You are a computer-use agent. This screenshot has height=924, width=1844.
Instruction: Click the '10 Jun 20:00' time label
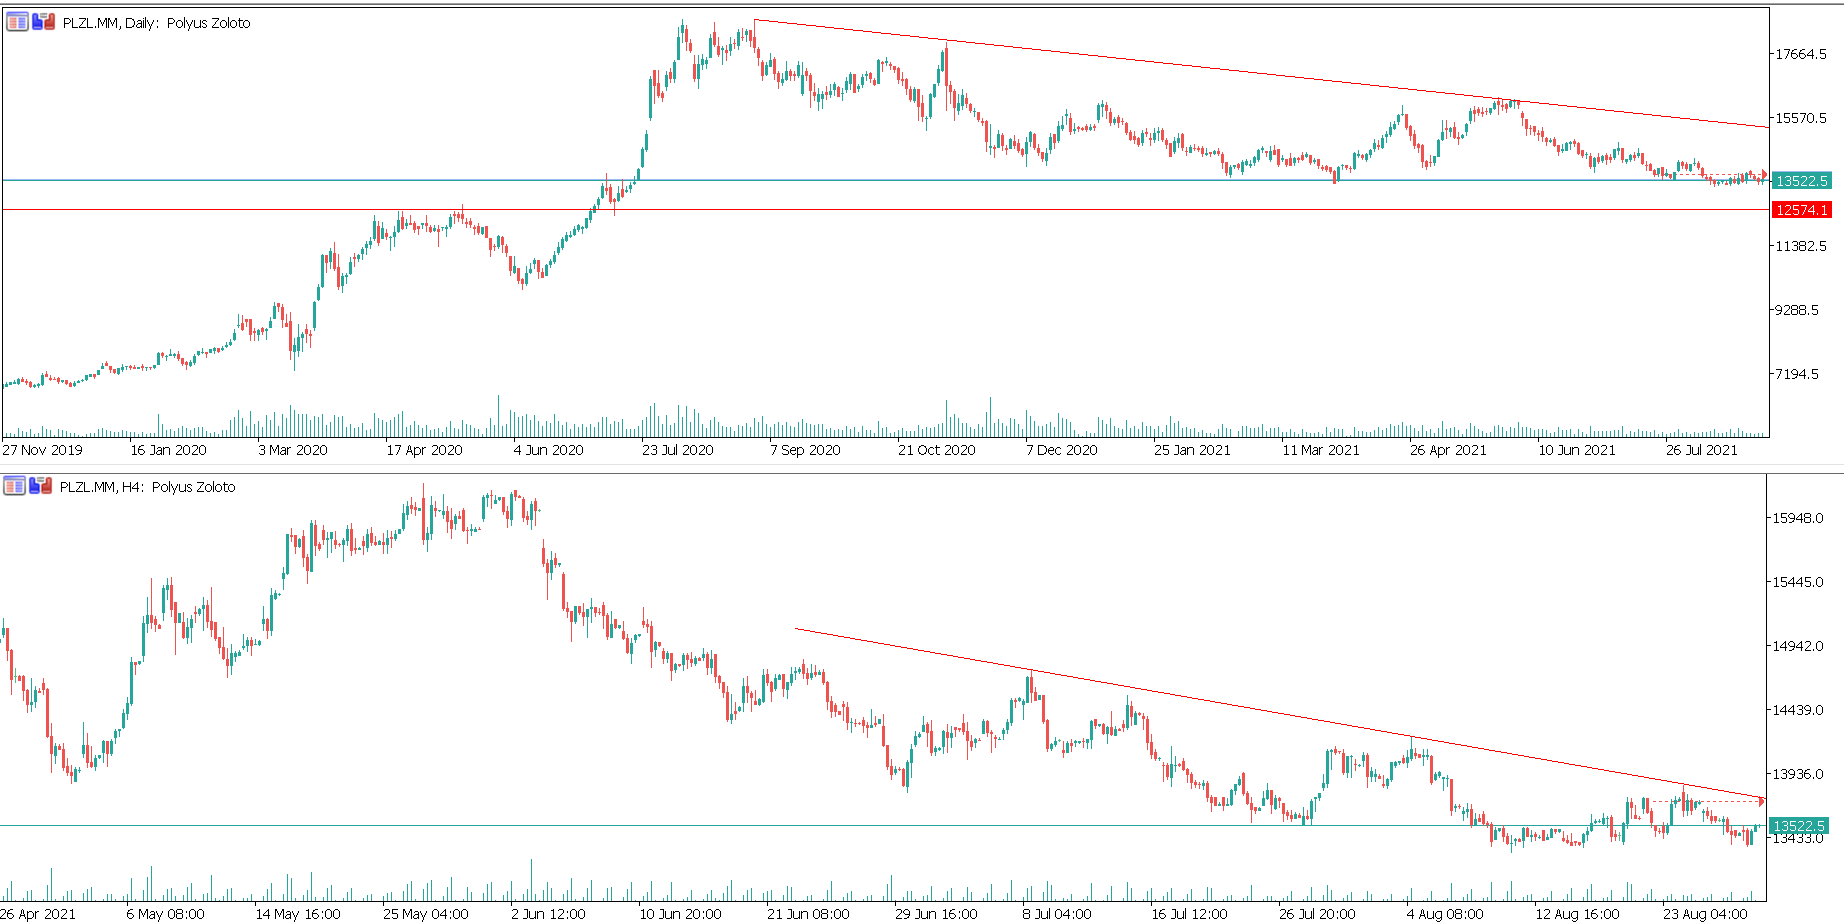(680, 914)
